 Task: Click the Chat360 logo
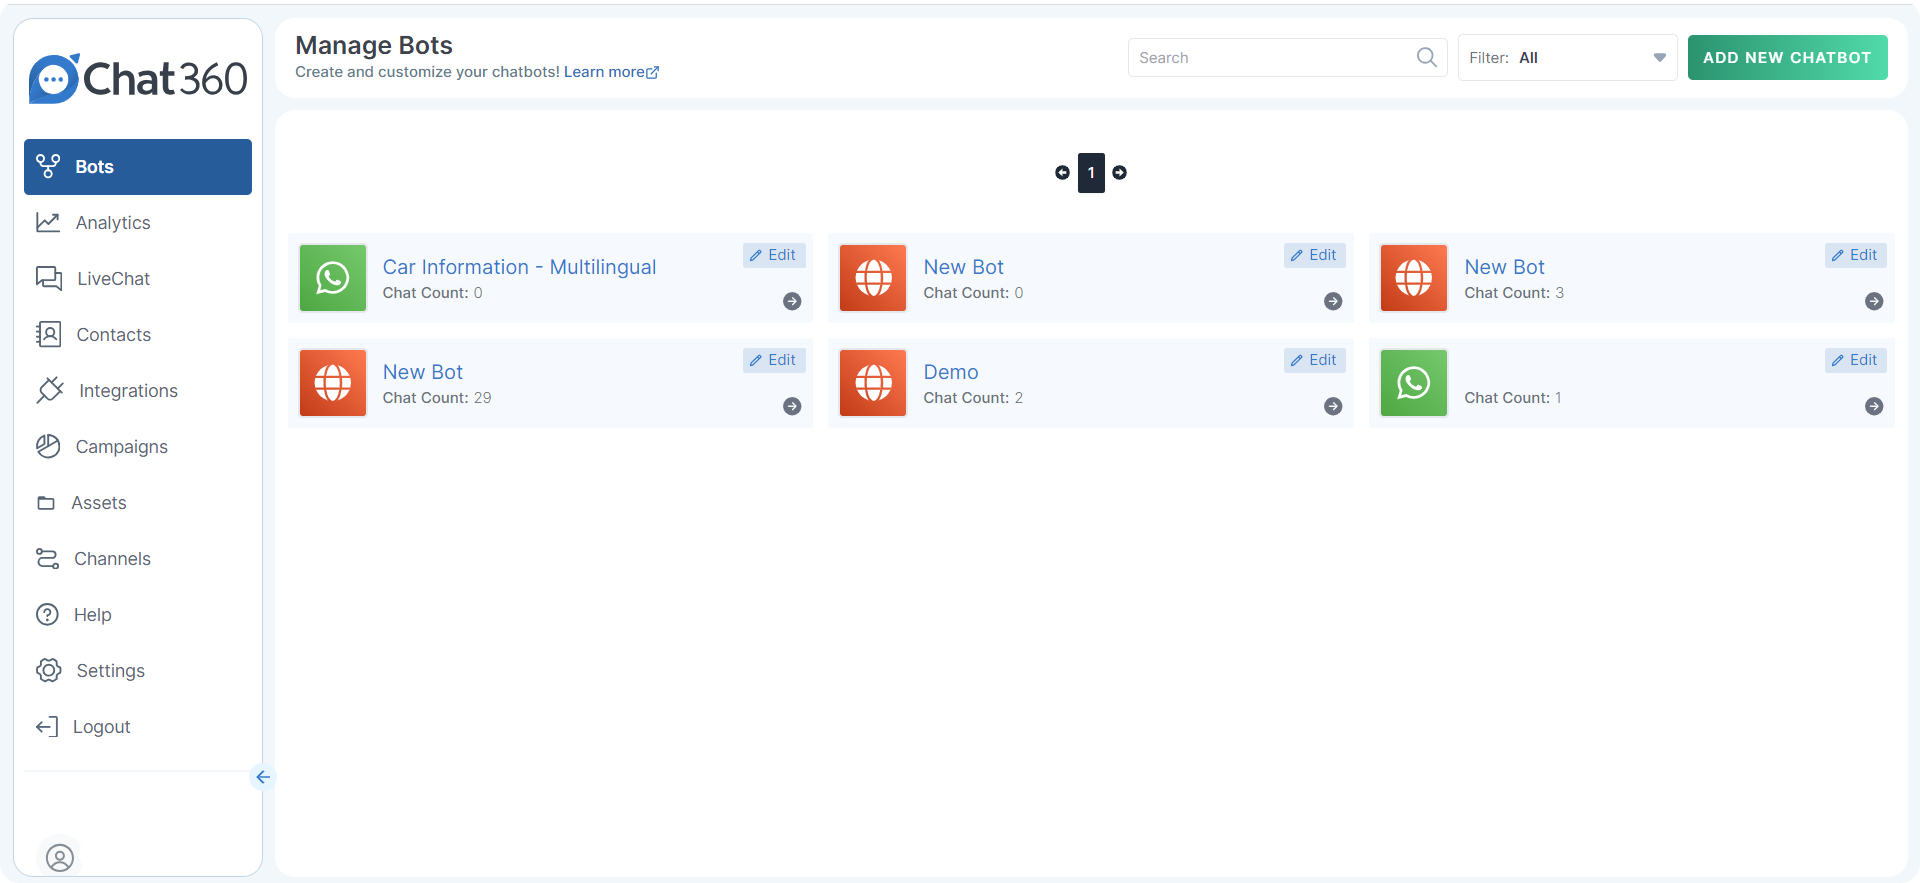coord(138,79)
